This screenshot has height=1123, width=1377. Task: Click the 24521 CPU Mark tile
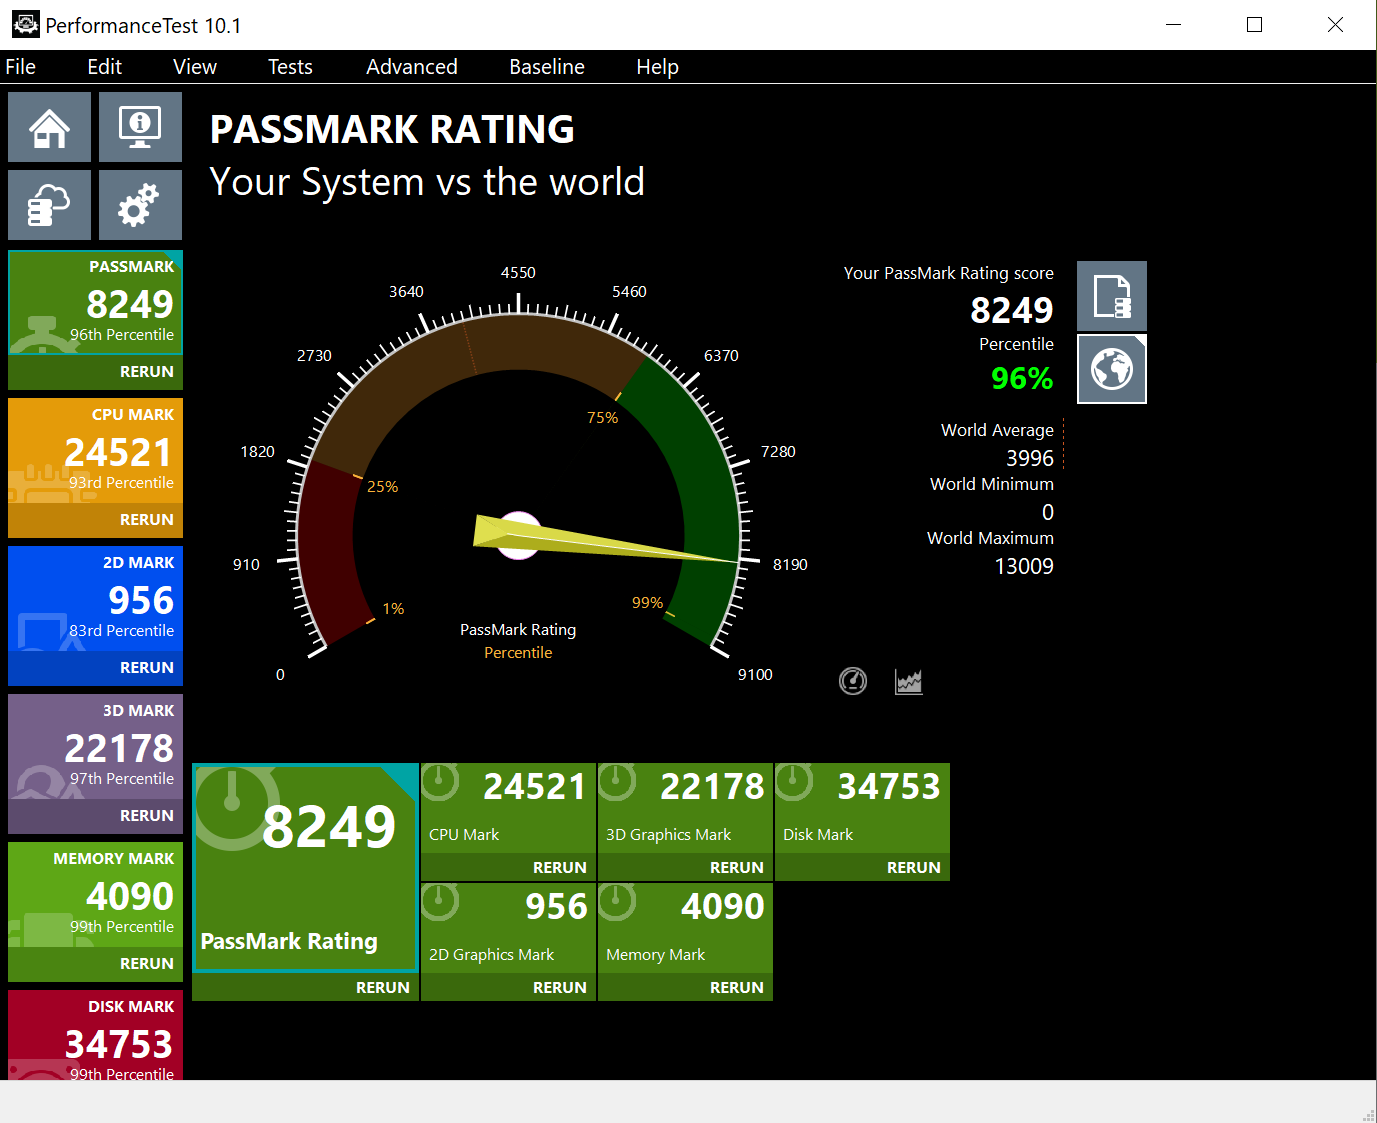click(x=508, y=808)
